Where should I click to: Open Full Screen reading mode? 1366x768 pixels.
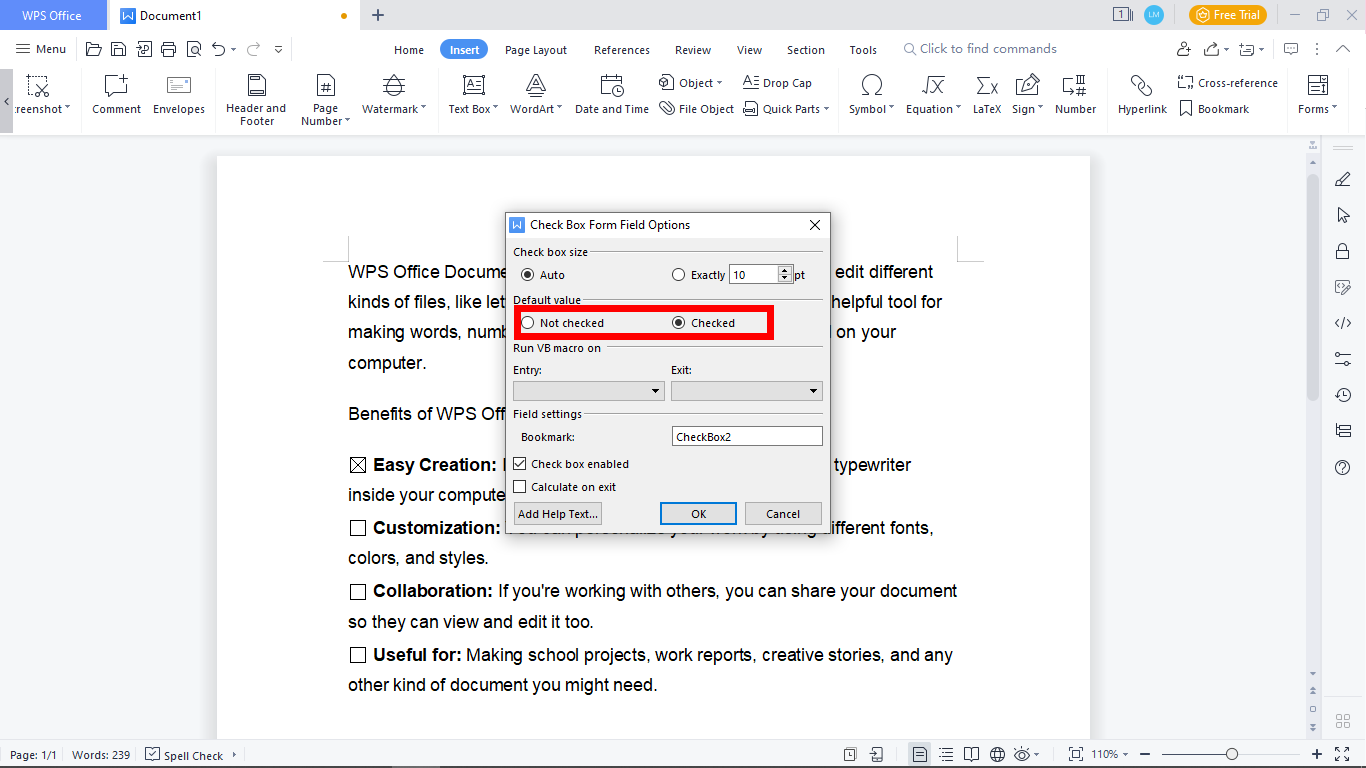1342,754
